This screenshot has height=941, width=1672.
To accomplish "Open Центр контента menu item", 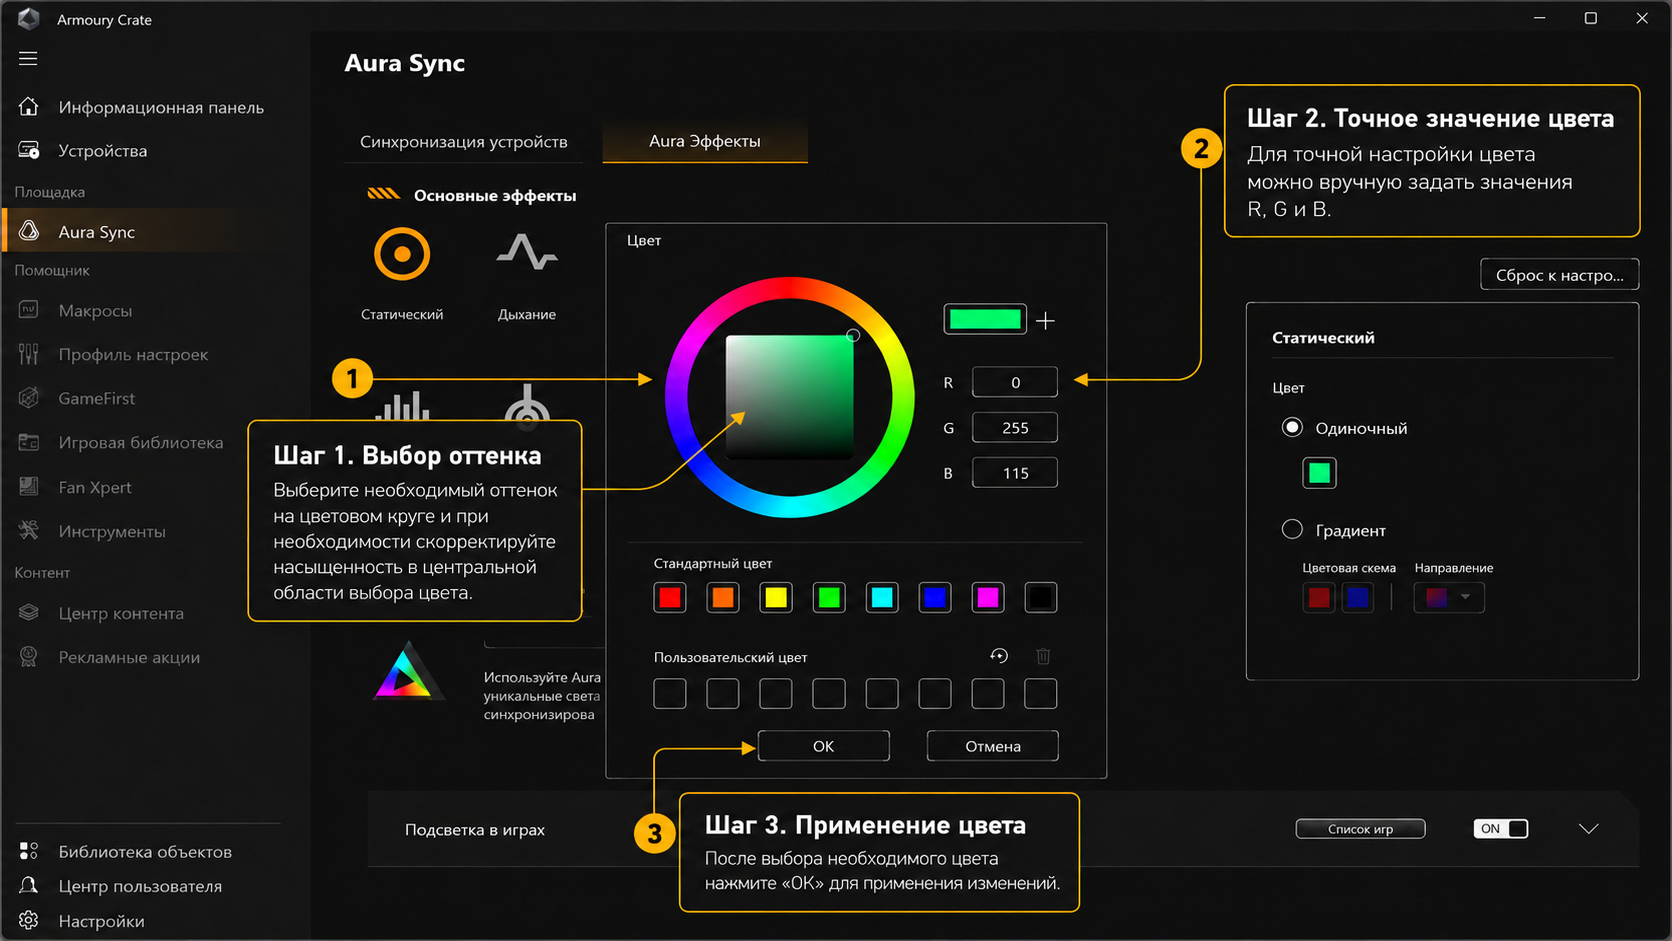I will [121, 613].
